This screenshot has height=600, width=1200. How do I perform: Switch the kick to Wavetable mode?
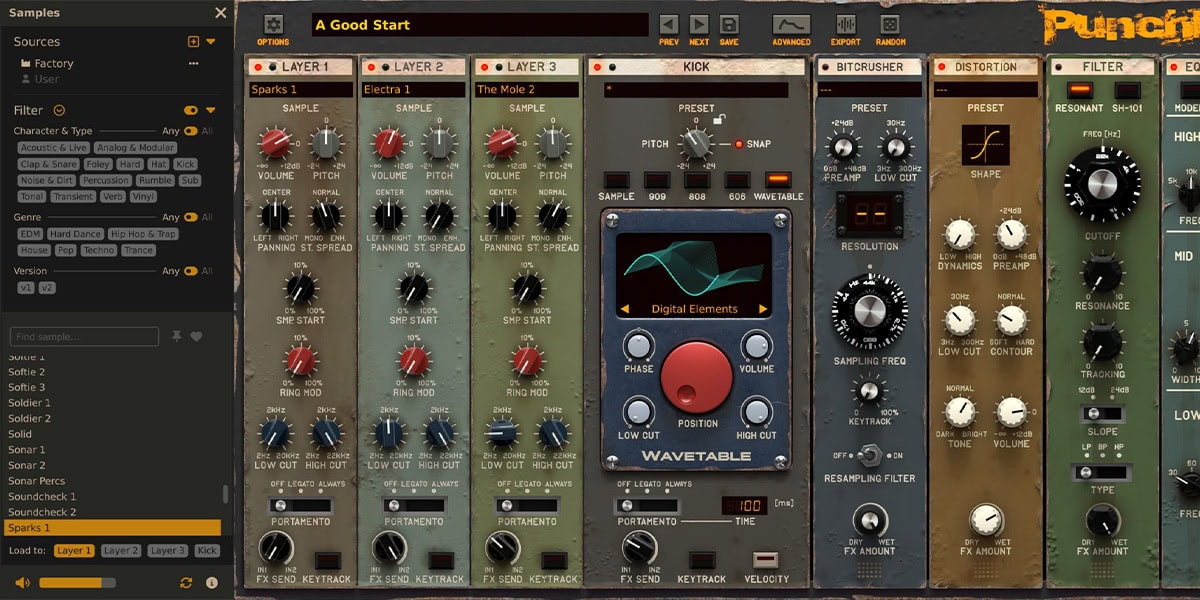tap(778, 180)
